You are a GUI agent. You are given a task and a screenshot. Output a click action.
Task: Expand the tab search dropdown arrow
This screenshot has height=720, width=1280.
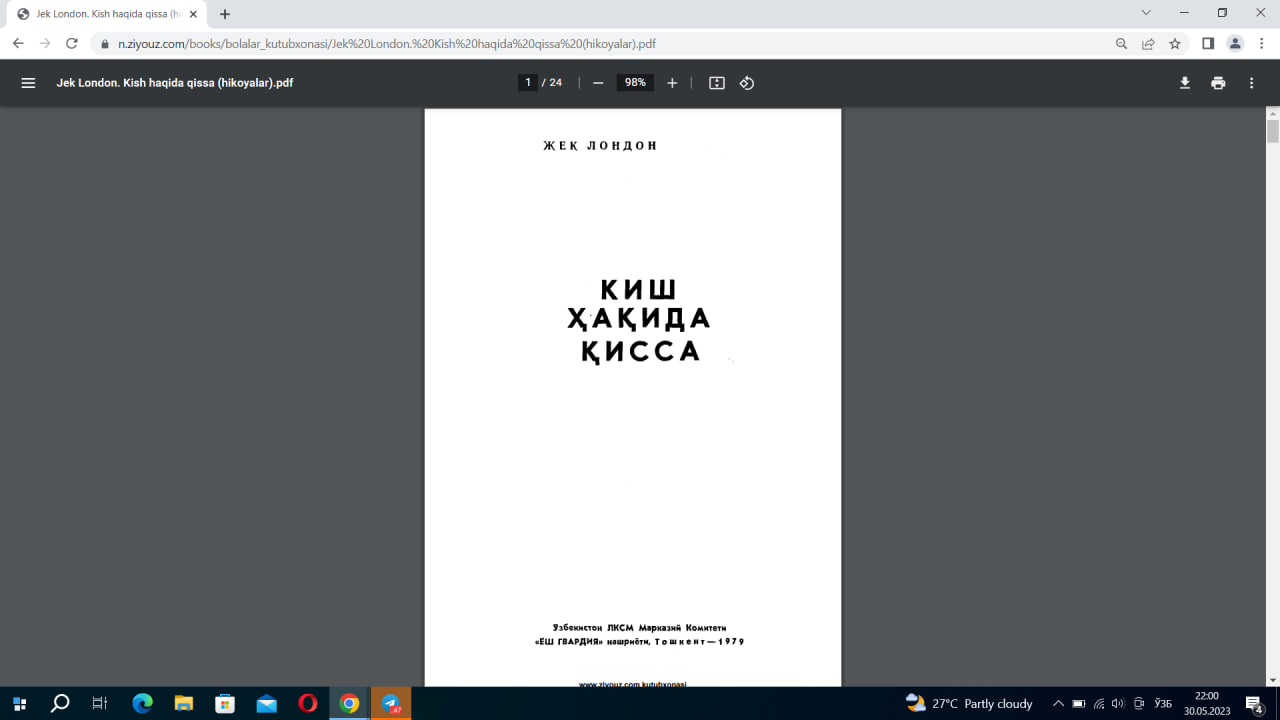1146,13
